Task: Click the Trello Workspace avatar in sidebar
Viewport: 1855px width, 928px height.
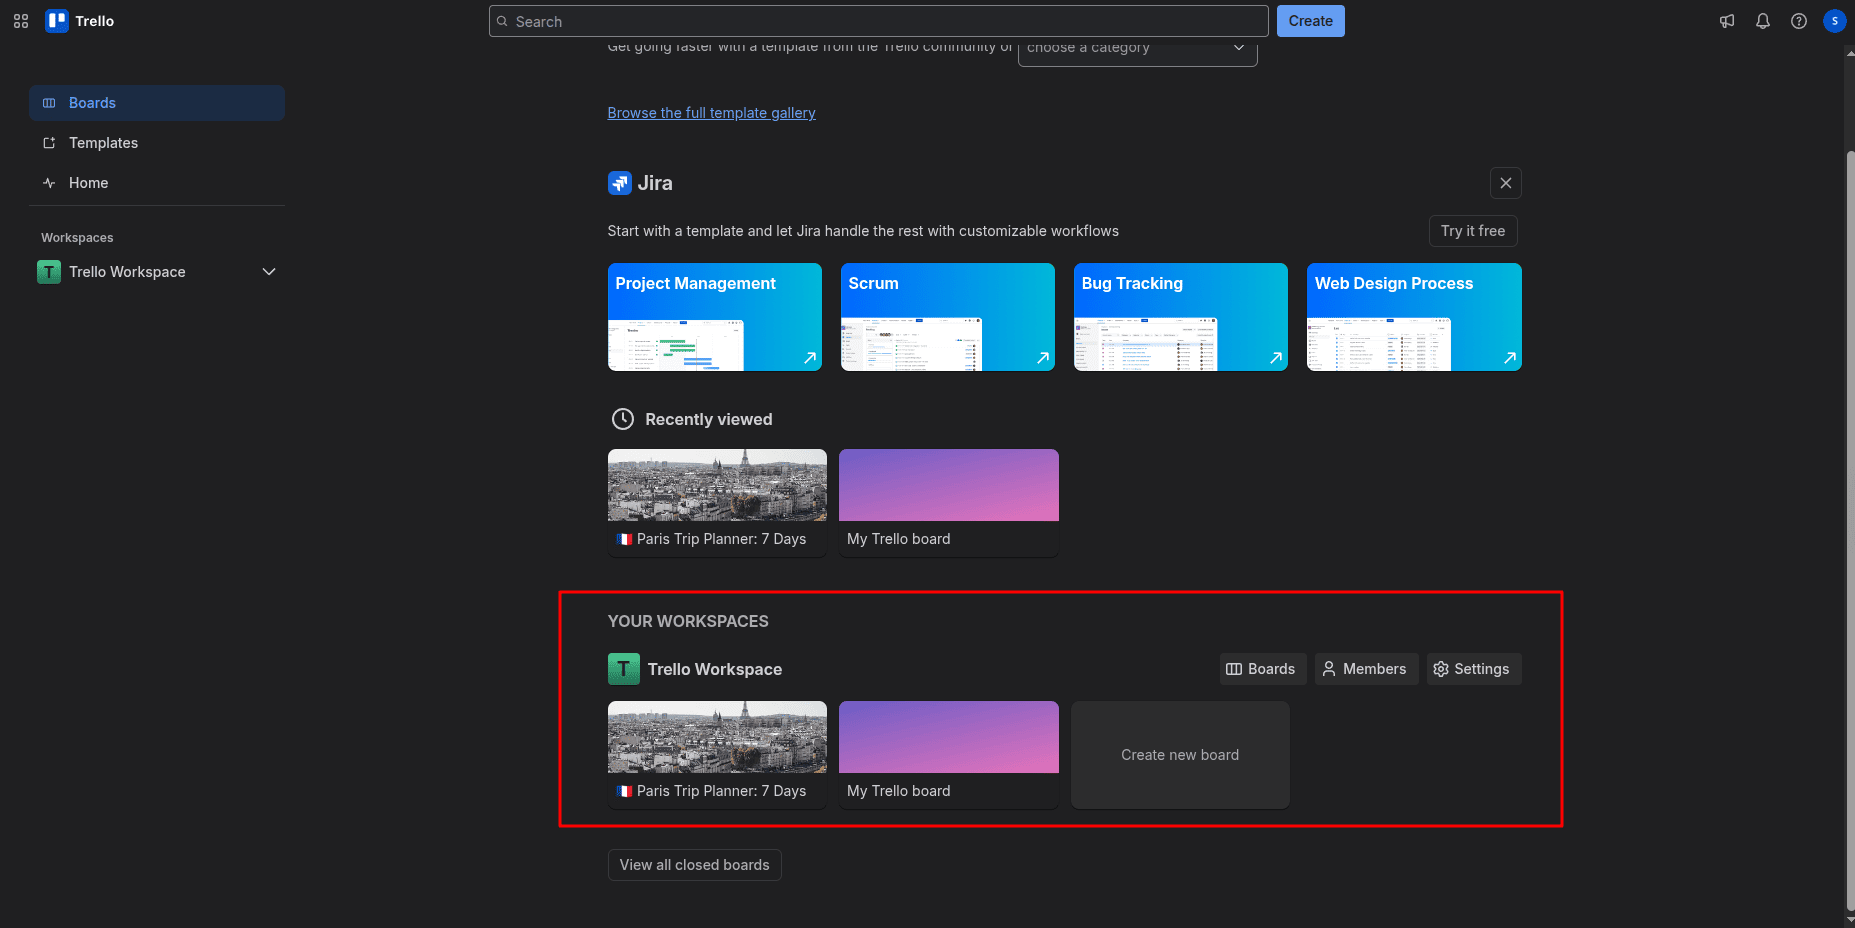Action: click(49, 272)
